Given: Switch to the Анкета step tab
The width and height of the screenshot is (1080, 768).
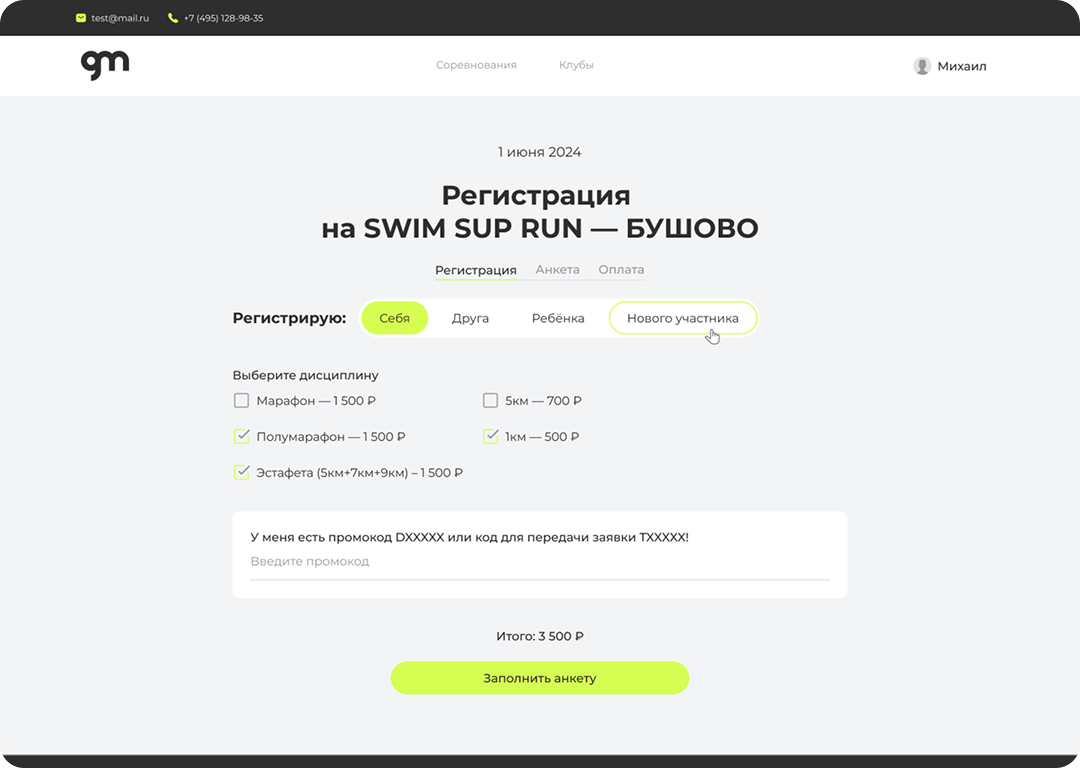Looking at the screenshot, I should point(557,270).
